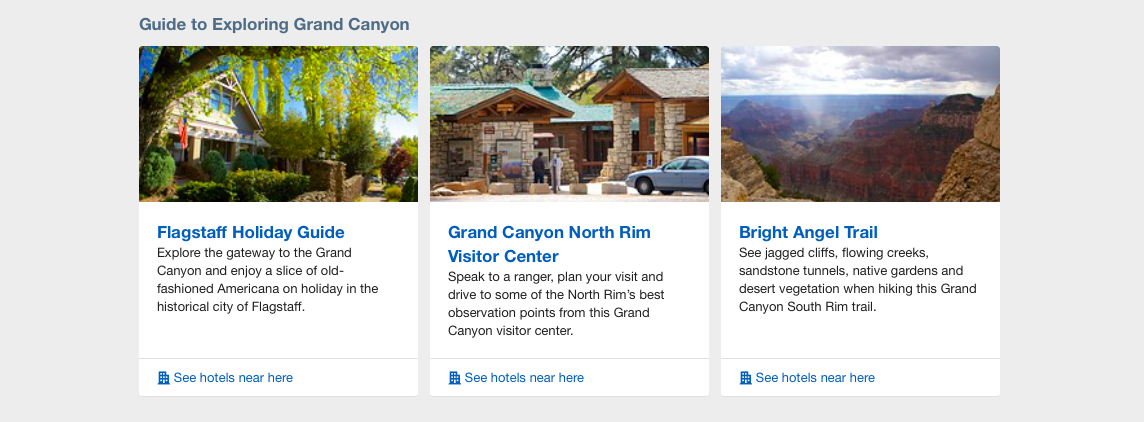Click the North Rim visitor center description text
The width and height of the screenshot is (1144, 422).
pos(556,304)
